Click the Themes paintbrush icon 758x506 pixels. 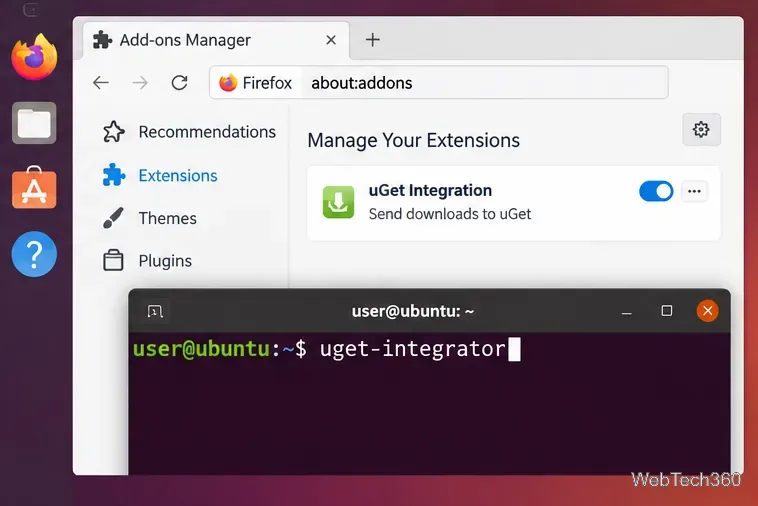pos(114,218)
